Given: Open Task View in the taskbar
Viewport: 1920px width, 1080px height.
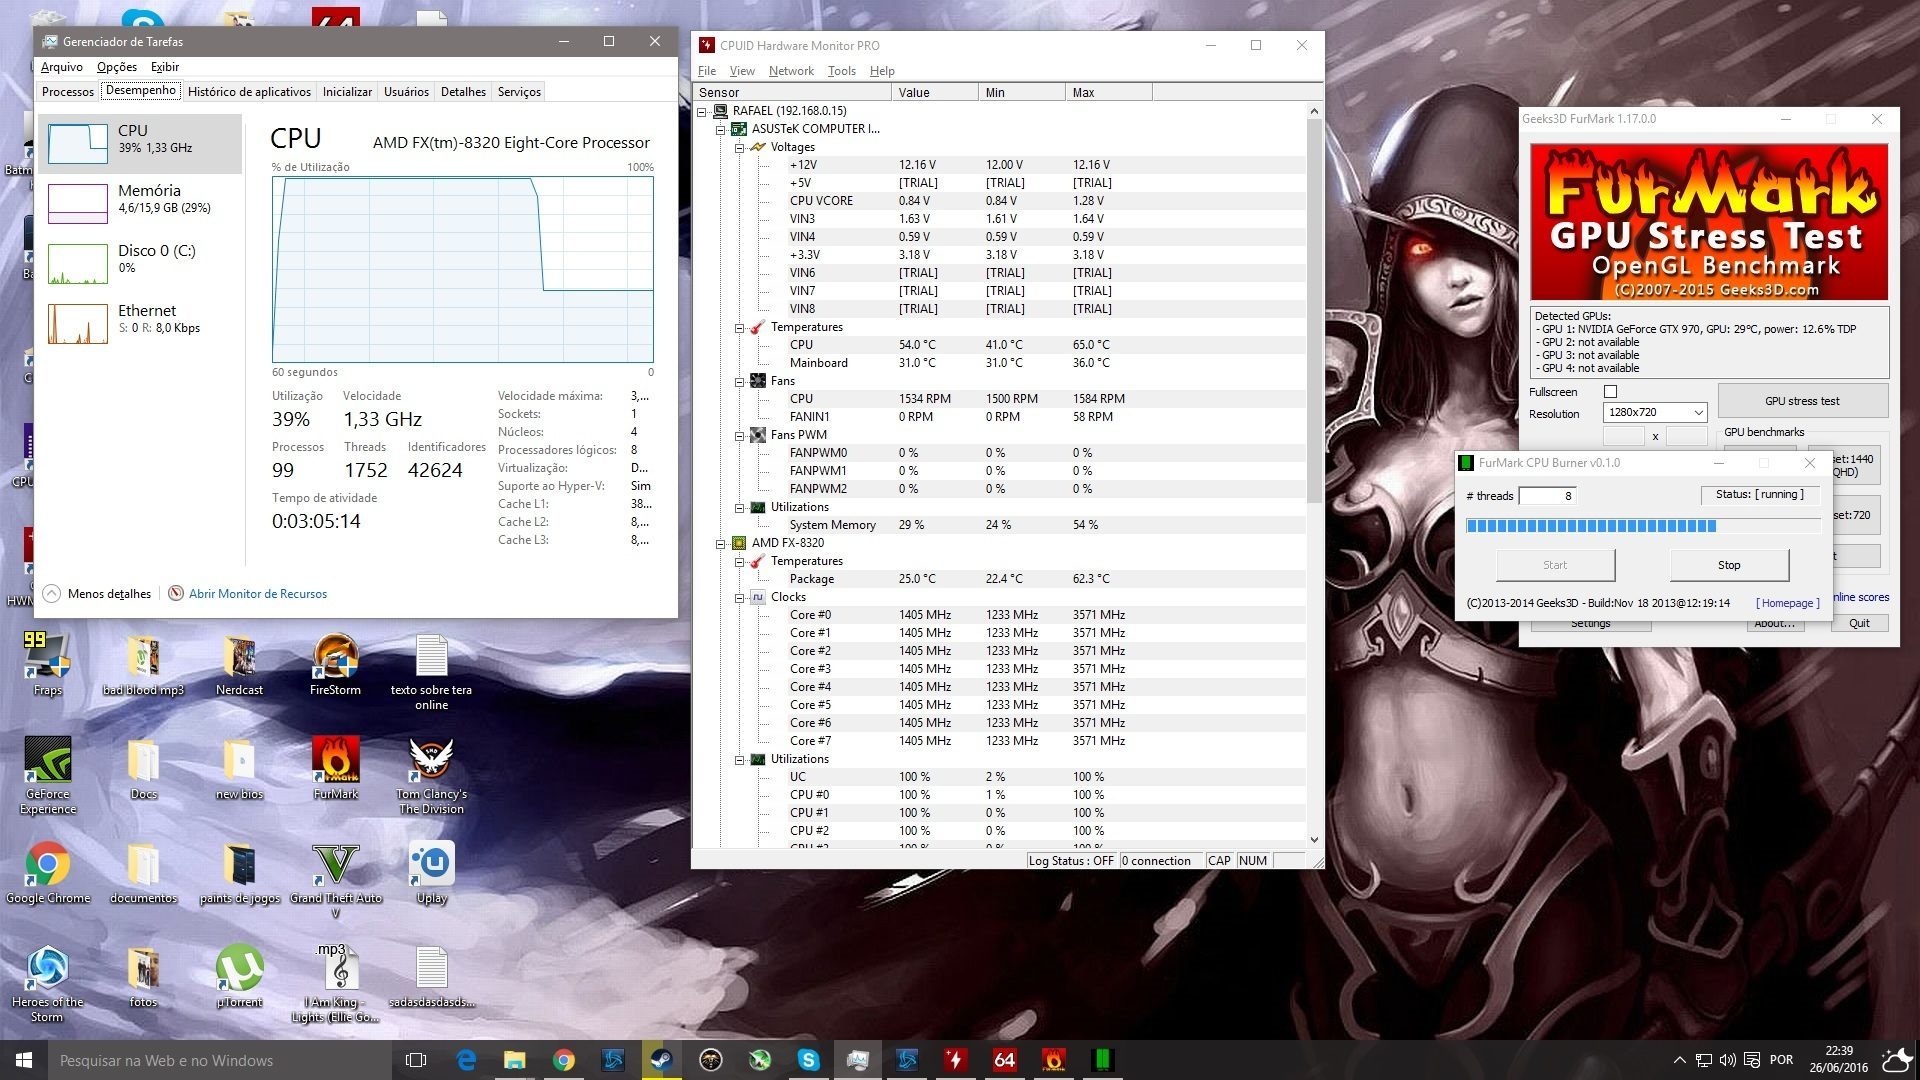Looking at the screenshot, I should click(416, 1060).
